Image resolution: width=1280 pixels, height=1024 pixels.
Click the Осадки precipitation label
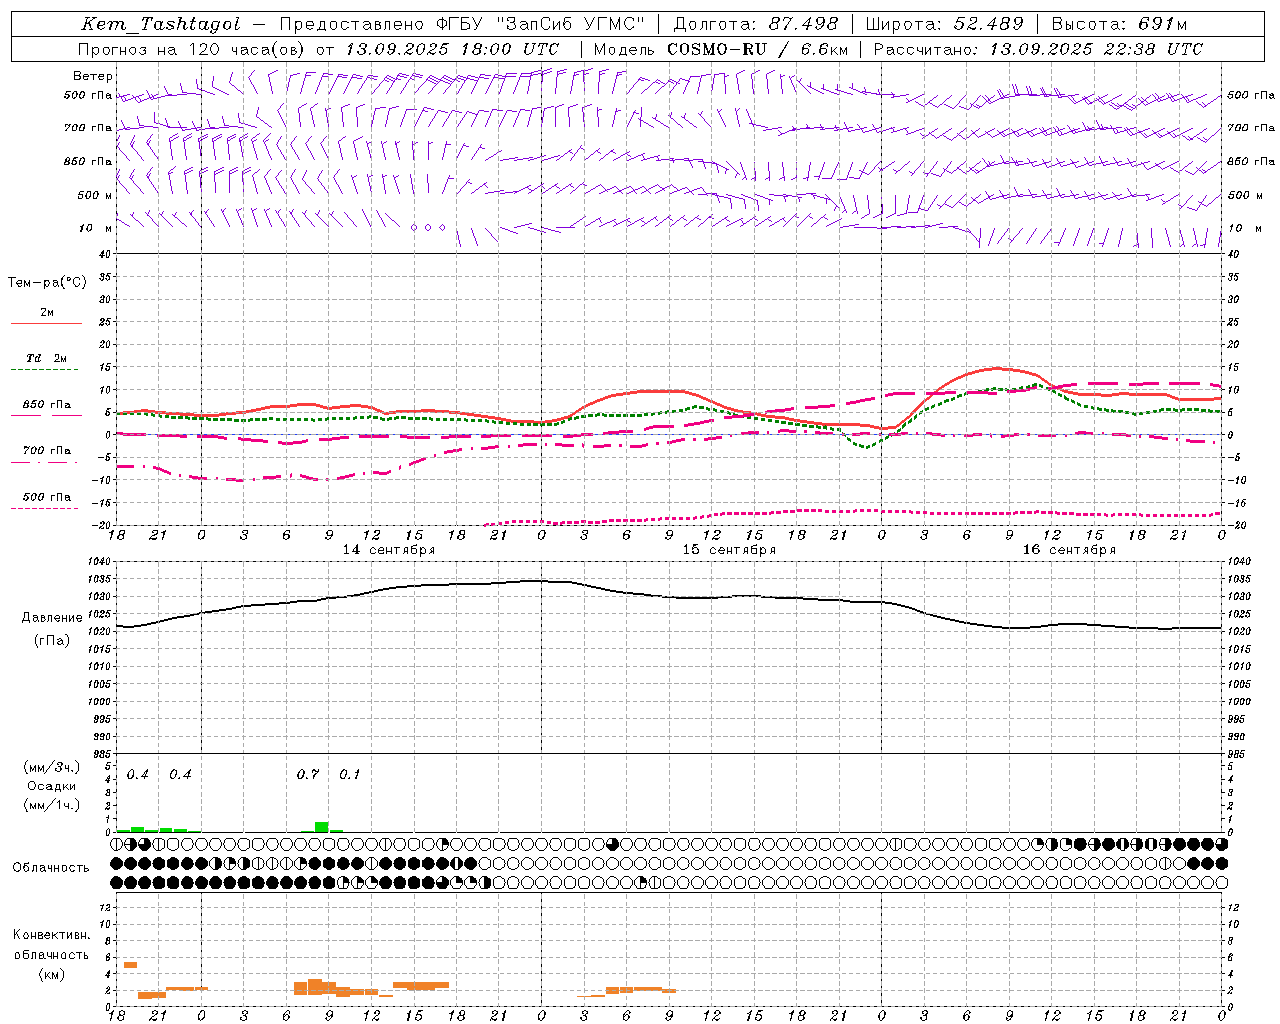52,786
